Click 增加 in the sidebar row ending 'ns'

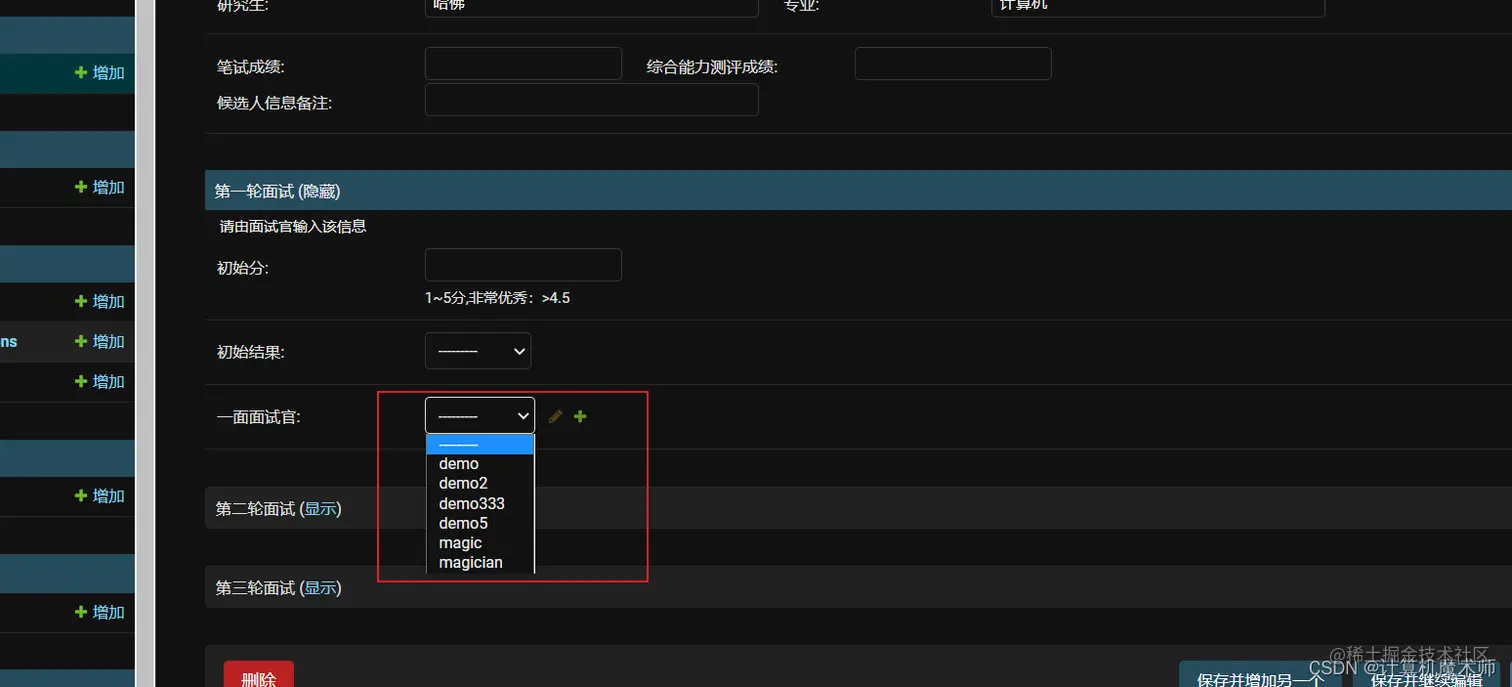(x=100, y=341)
